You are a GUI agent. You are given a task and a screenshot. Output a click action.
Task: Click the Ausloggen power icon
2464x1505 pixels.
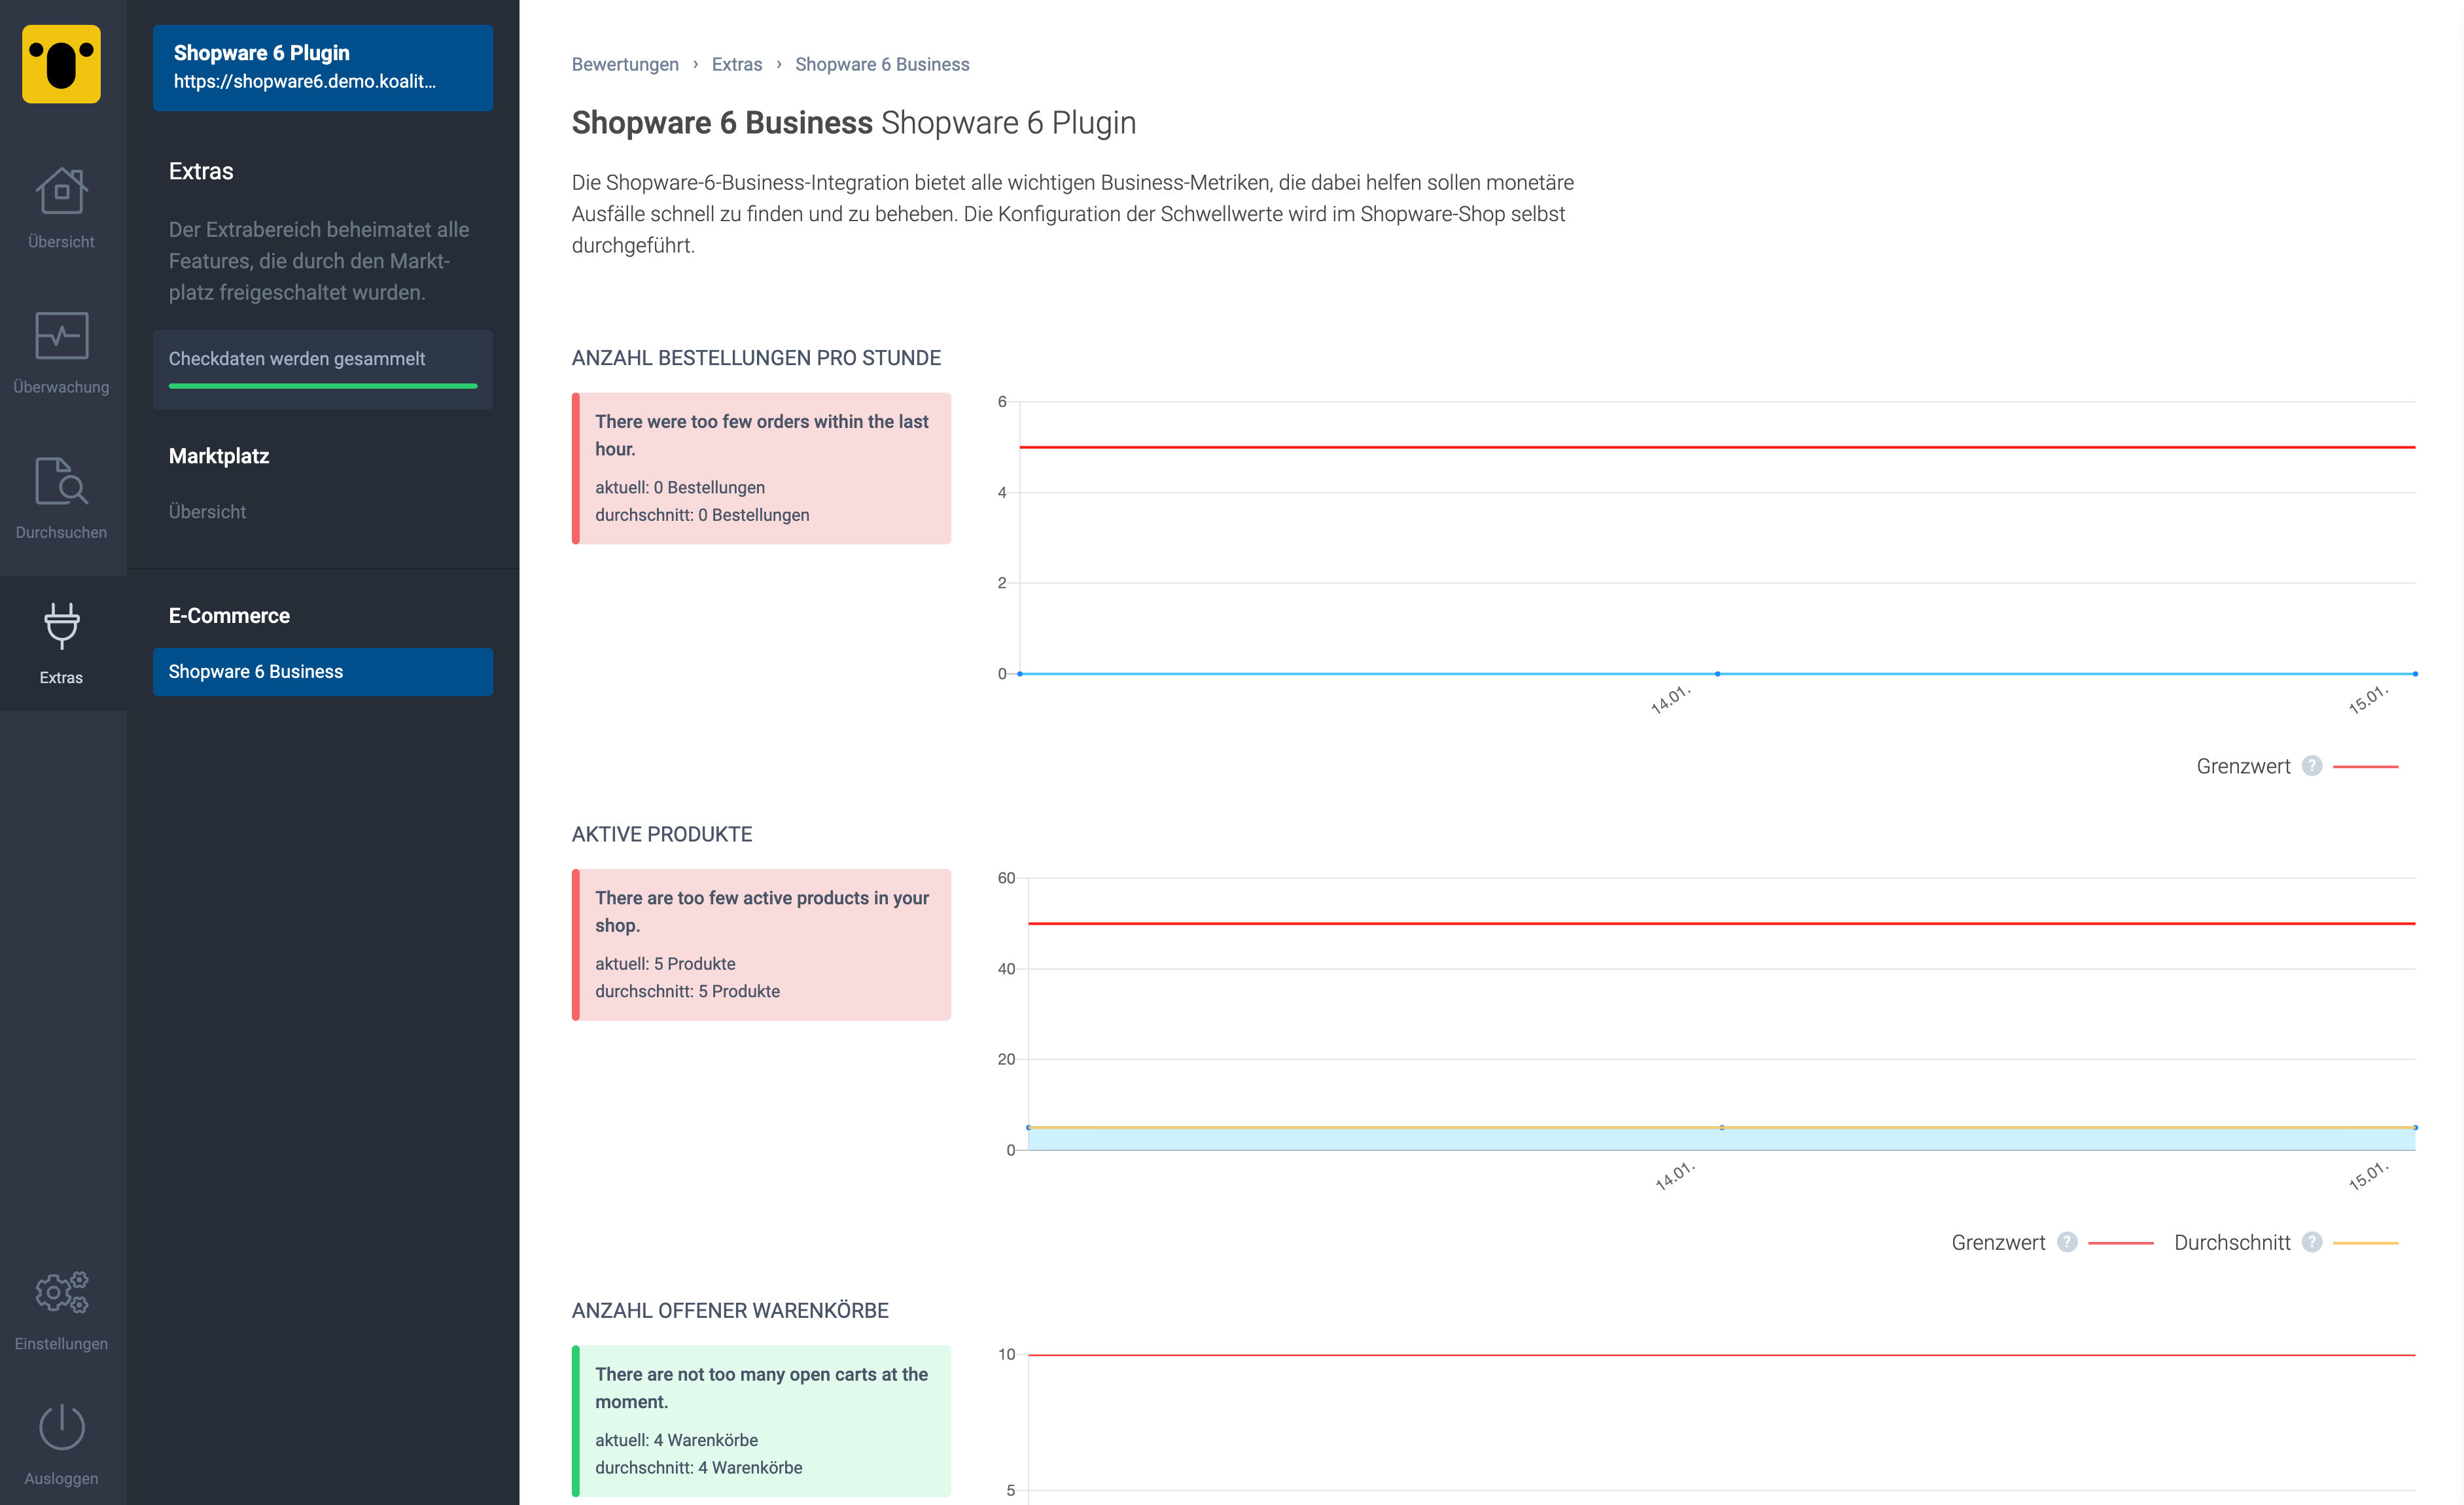coord(61,1427)
